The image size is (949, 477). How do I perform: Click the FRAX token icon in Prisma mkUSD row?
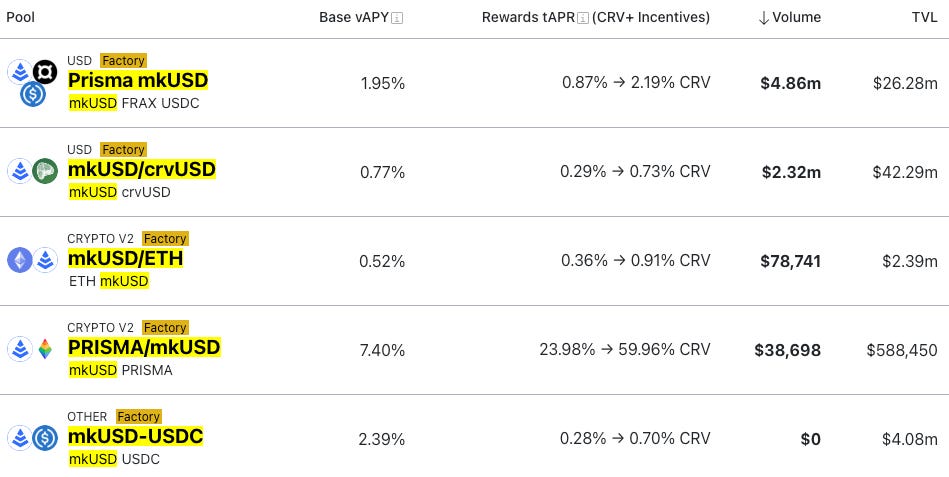45,71
